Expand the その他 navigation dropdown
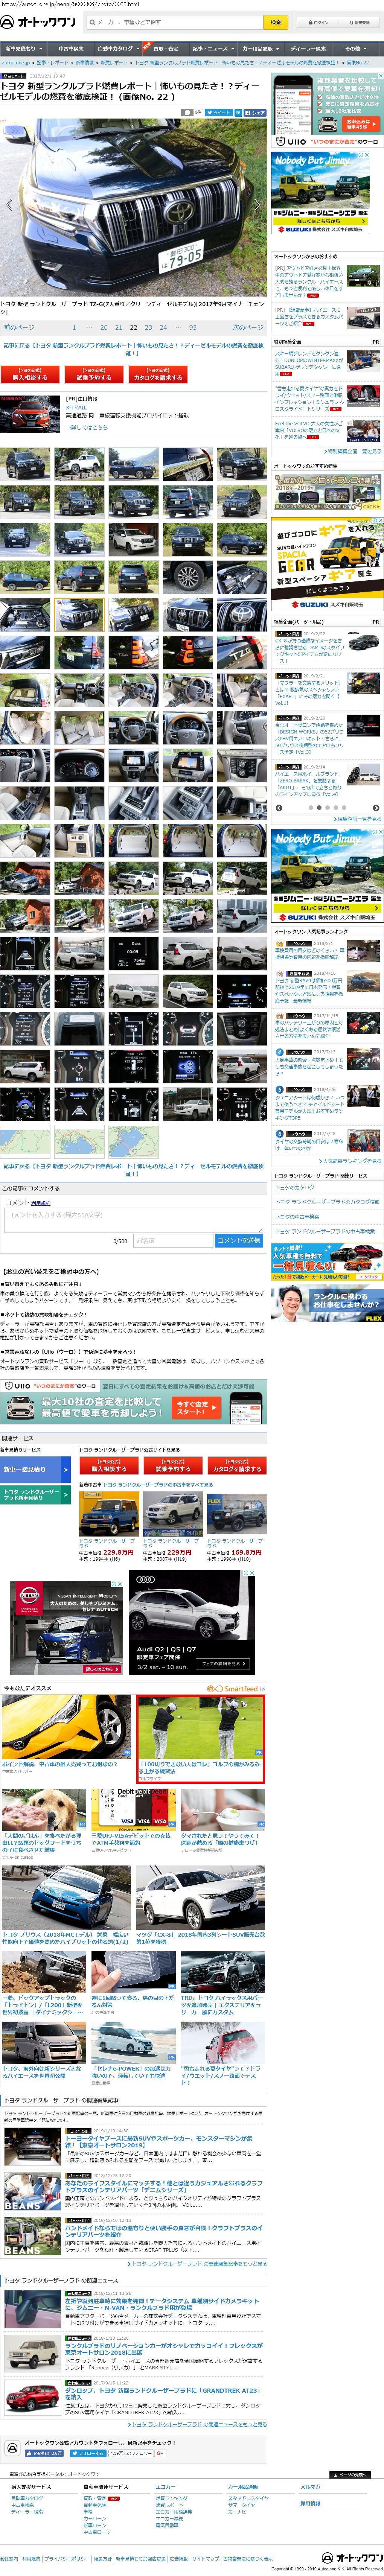This screenshot has height=2576, width=384. 354,48
